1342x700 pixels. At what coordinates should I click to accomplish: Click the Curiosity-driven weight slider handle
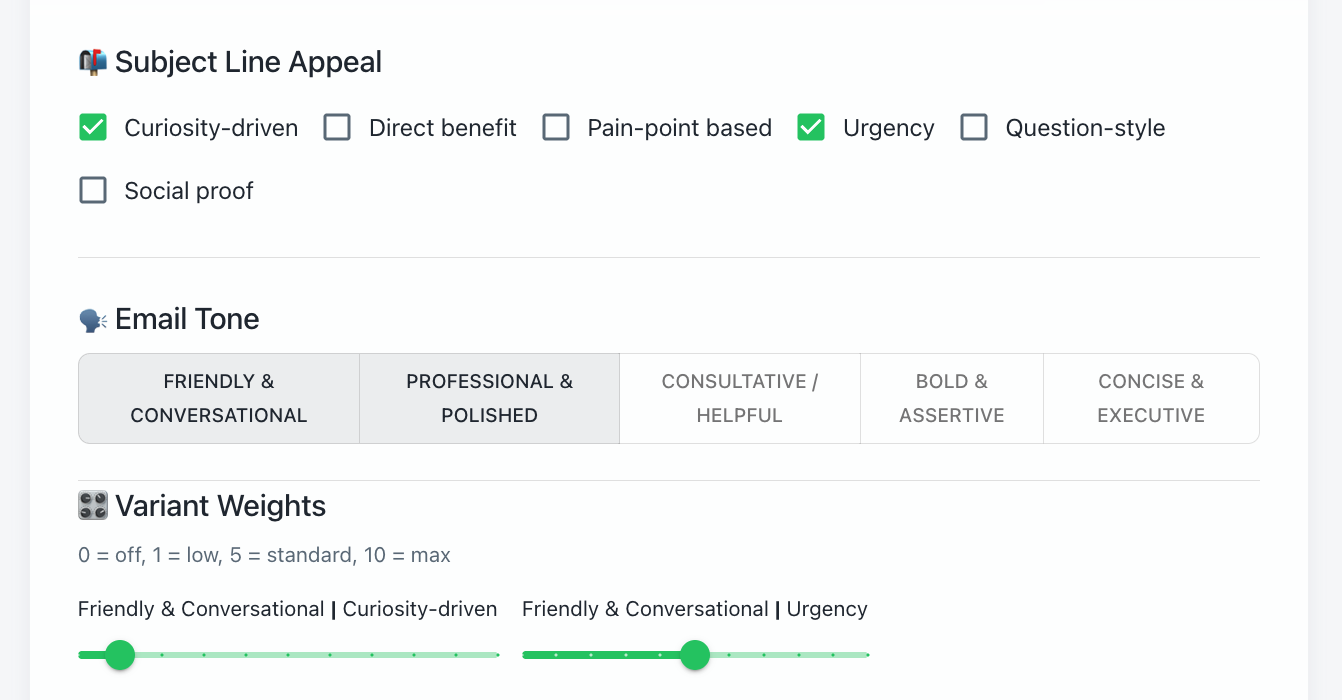(119, 655)
